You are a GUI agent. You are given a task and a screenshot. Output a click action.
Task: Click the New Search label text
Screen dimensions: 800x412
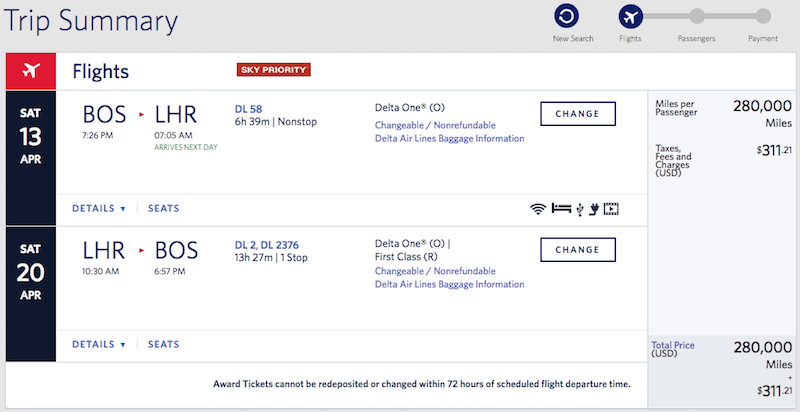573,39
